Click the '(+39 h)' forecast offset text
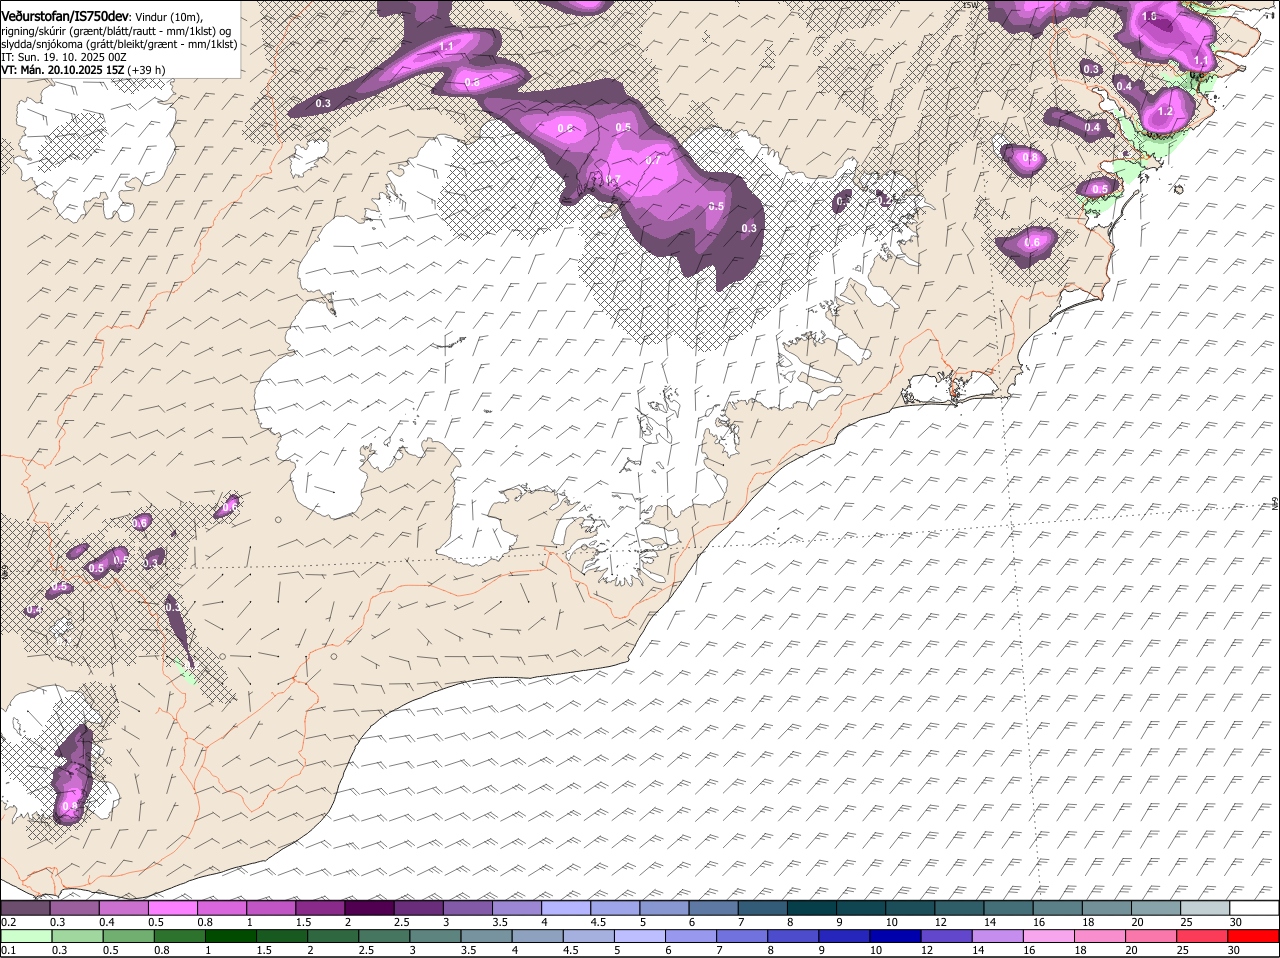Screen dimensions: 1280x958 tap(146, 70)
